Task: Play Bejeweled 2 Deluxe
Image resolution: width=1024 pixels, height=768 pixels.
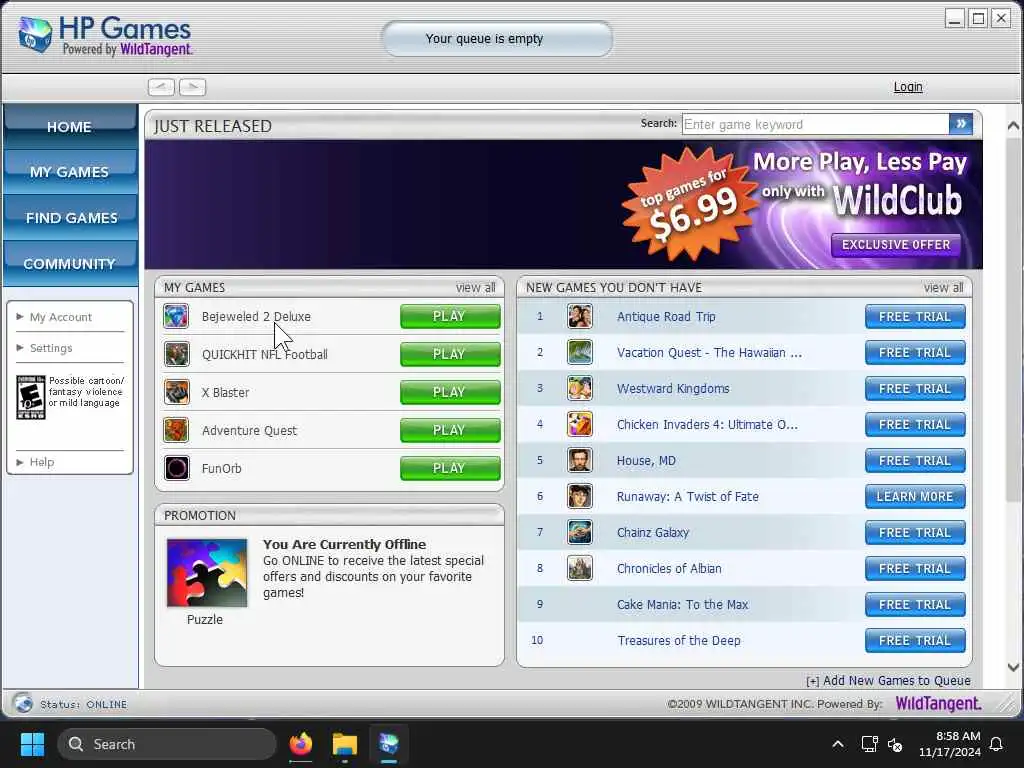Action: [450, 316]
